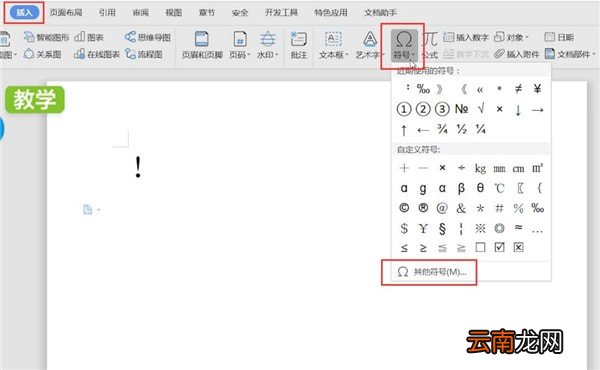The image size is (600, 370).
Task: Insert the β beta symbol
Action: point(461,188)
